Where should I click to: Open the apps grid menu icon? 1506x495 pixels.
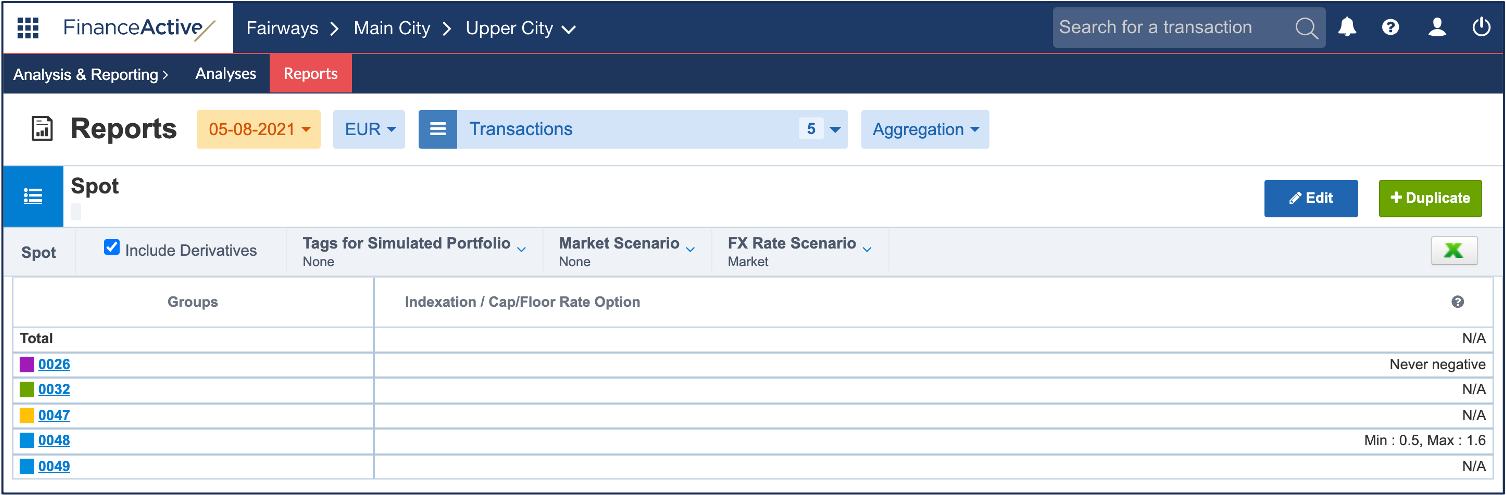click(x=28, y=27)
